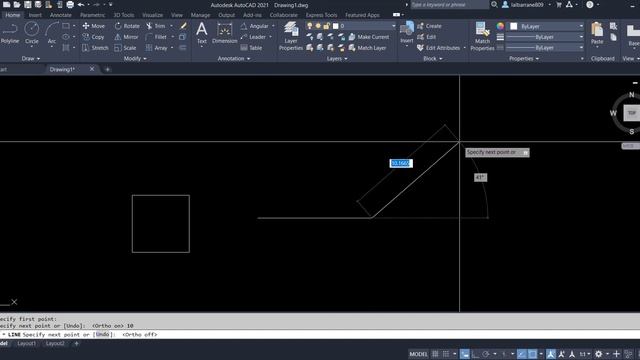
Task: Click the Mirror tool
Action: click(x=127, y=37)
